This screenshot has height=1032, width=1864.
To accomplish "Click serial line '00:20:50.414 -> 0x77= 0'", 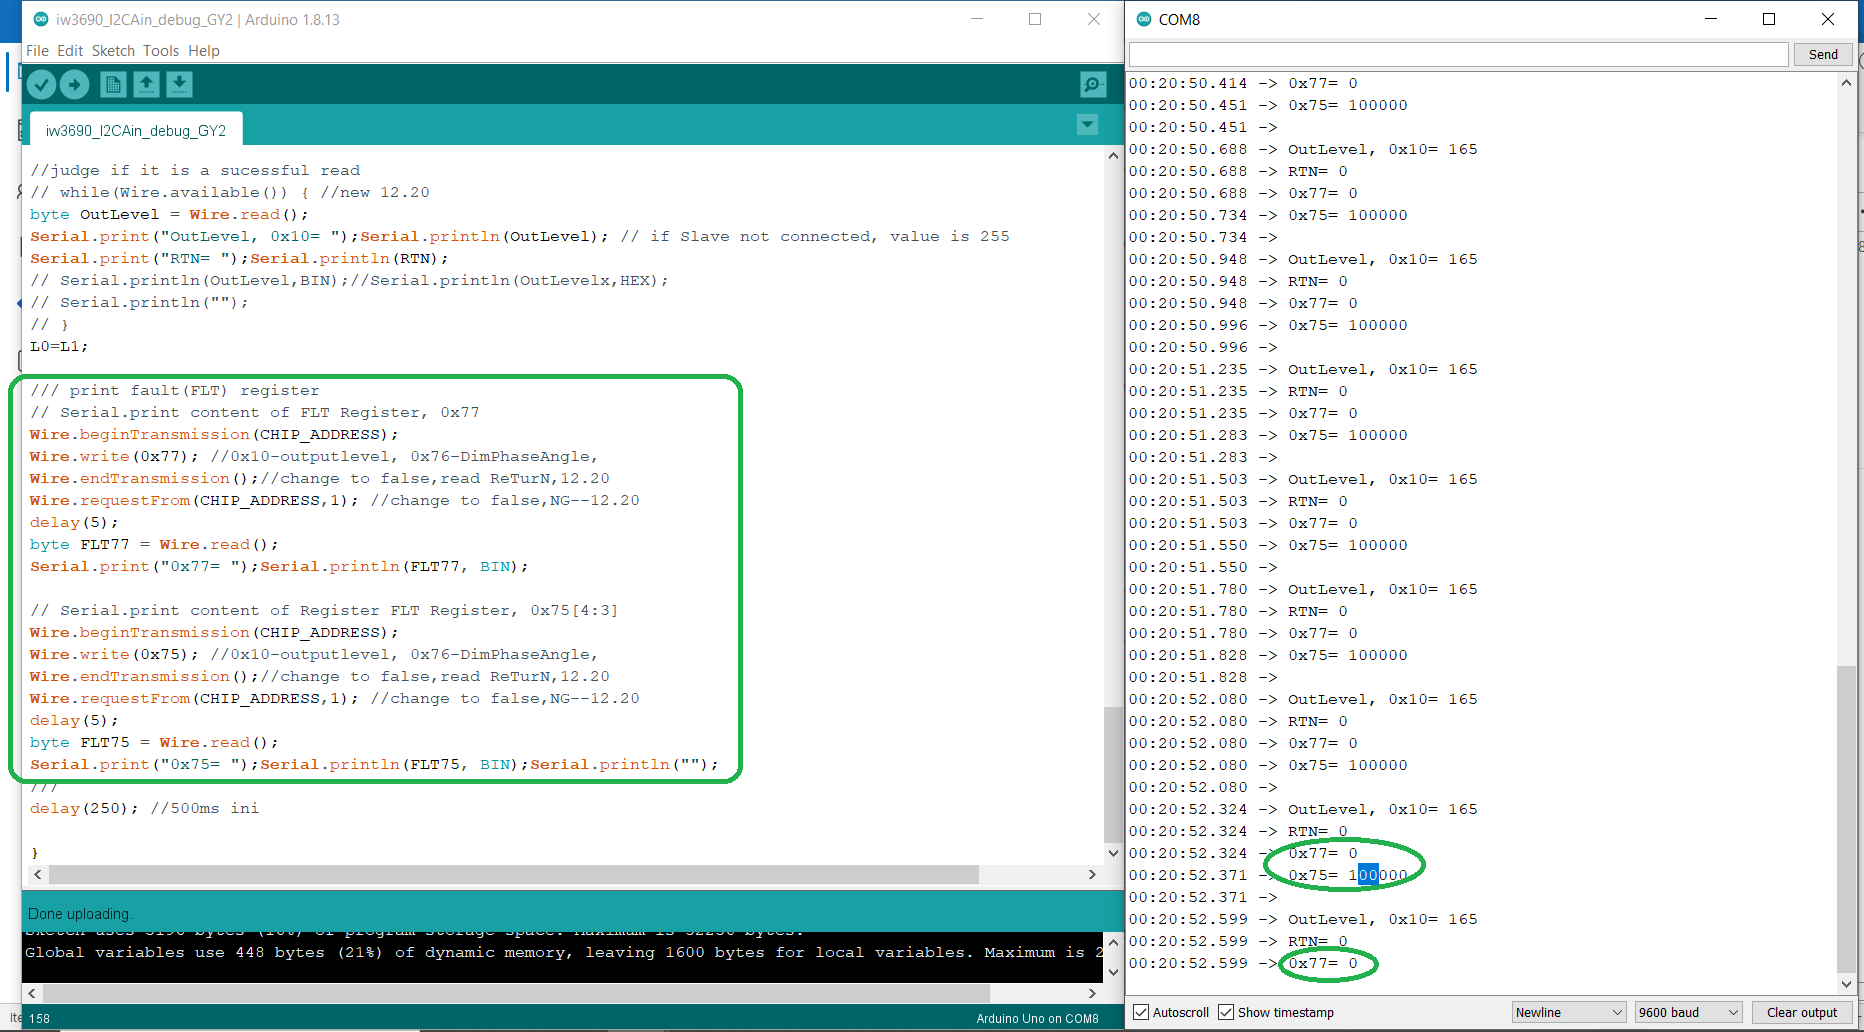I will tap(1243, 83).
